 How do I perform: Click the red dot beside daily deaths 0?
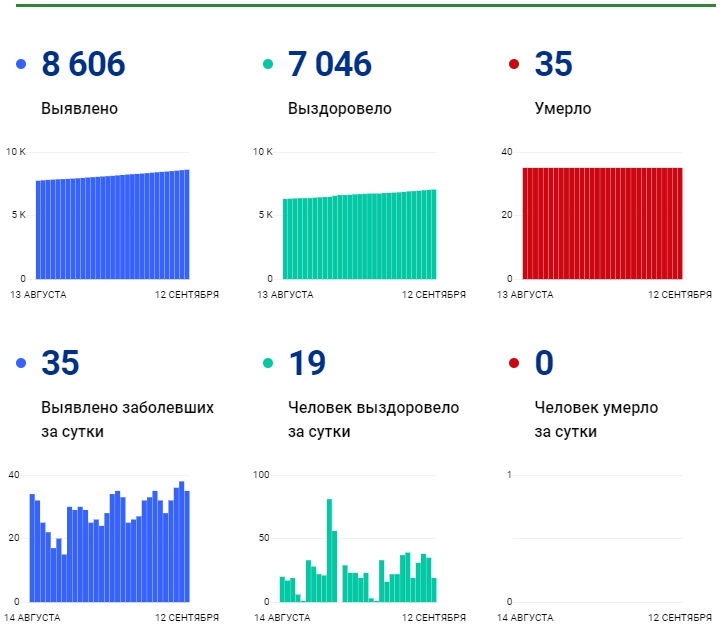pyautogui.click(x=514, y=363)
